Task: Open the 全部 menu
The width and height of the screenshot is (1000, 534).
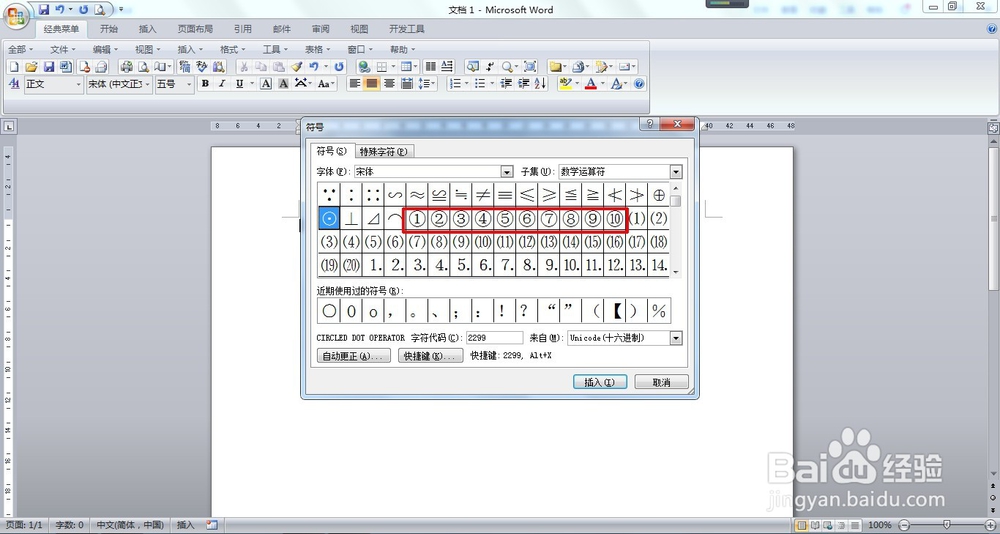Action: 20,49
